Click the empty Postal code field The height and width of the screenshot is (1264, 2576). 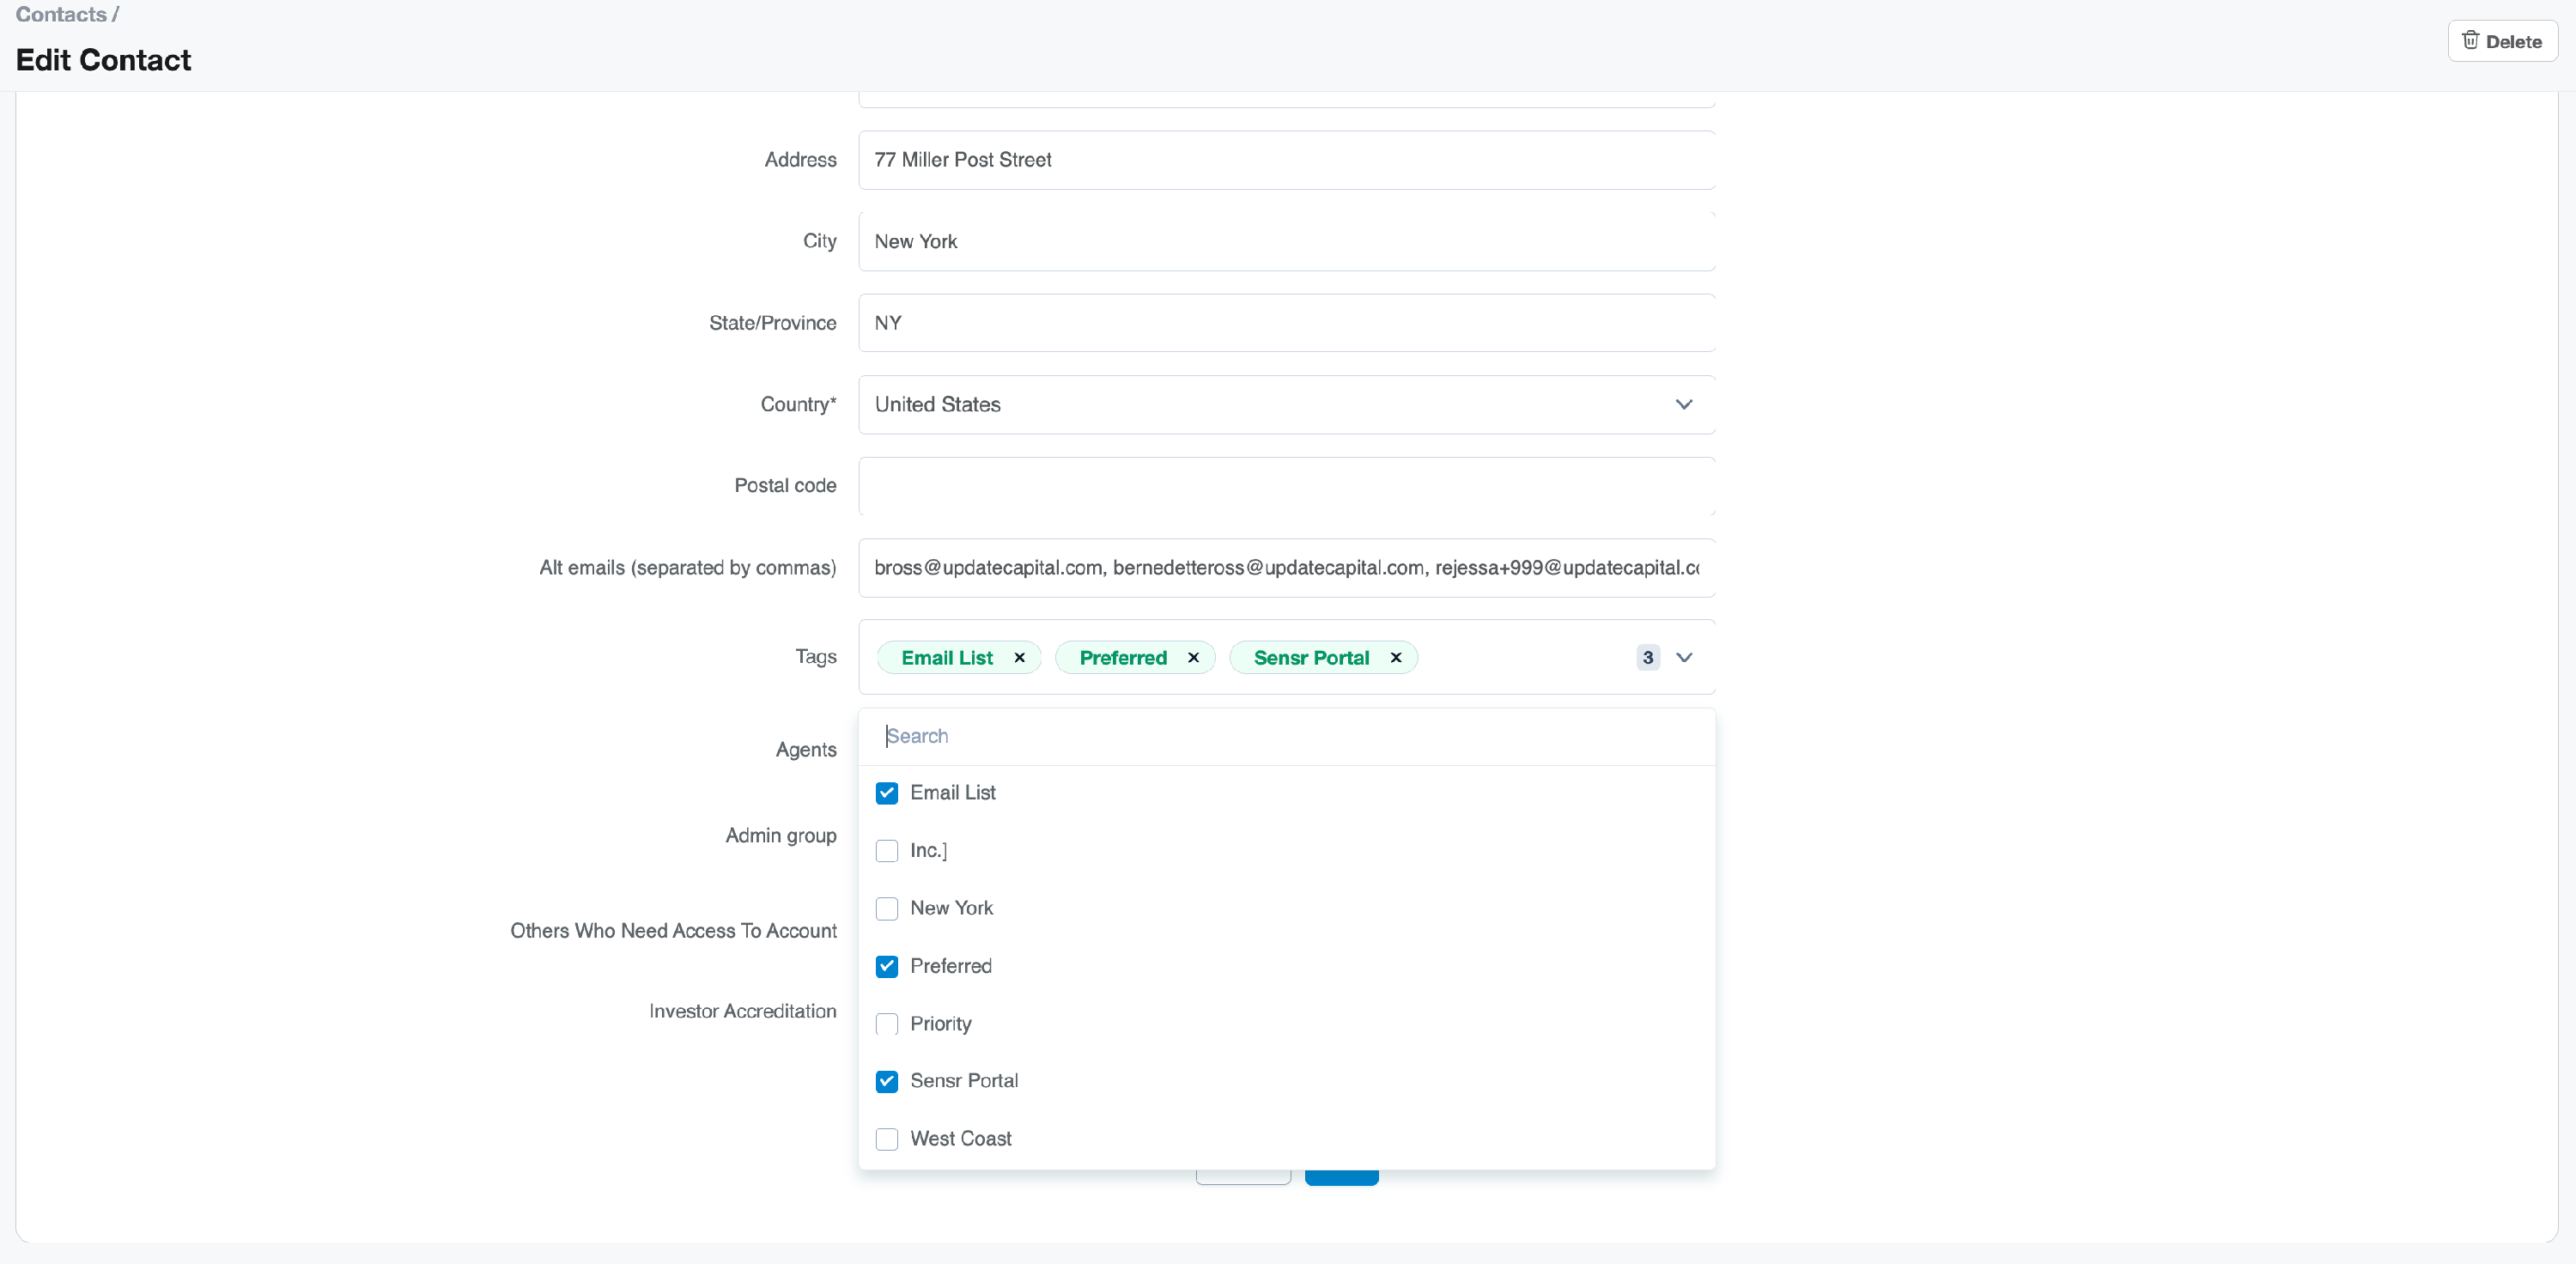tap(1286, 486)
